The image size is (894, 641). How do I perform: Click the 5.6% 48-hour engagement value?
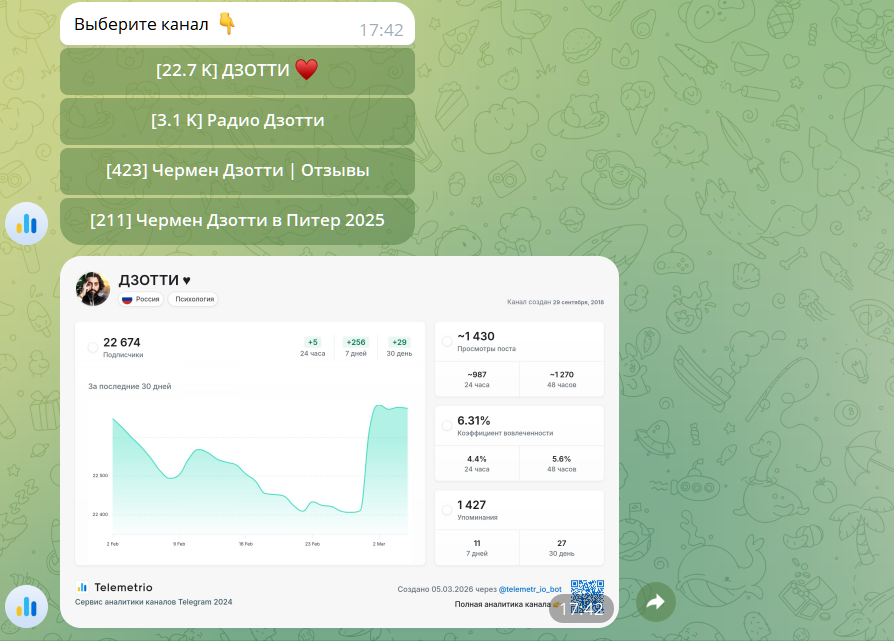click(x=562, y=459)
